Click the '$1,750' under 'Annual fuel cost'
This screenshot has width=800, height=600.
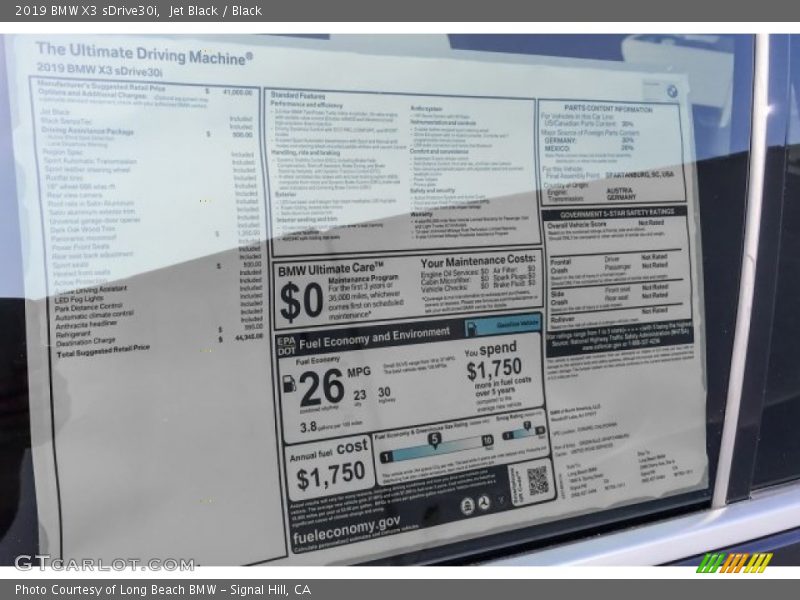pos(331,476)
